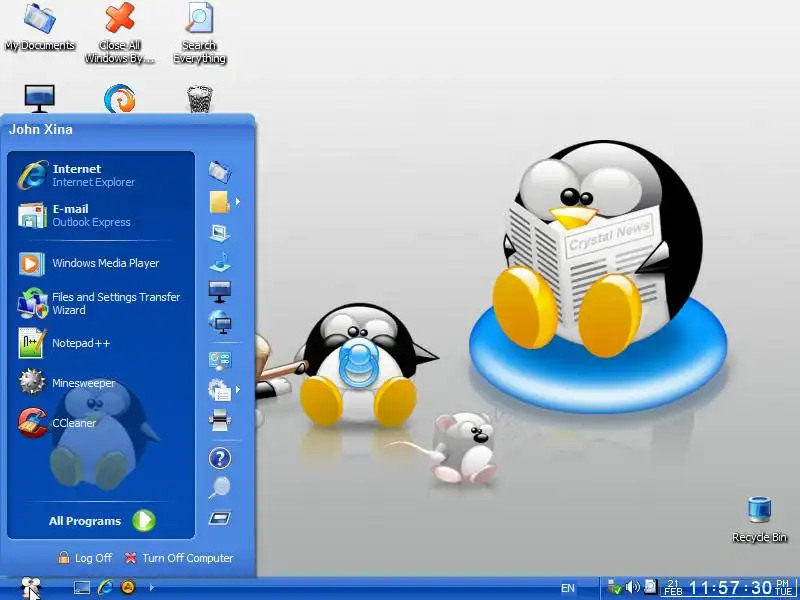Expand the quick launch overflow chevron
The image size is (800, 600).
point(151,588)
